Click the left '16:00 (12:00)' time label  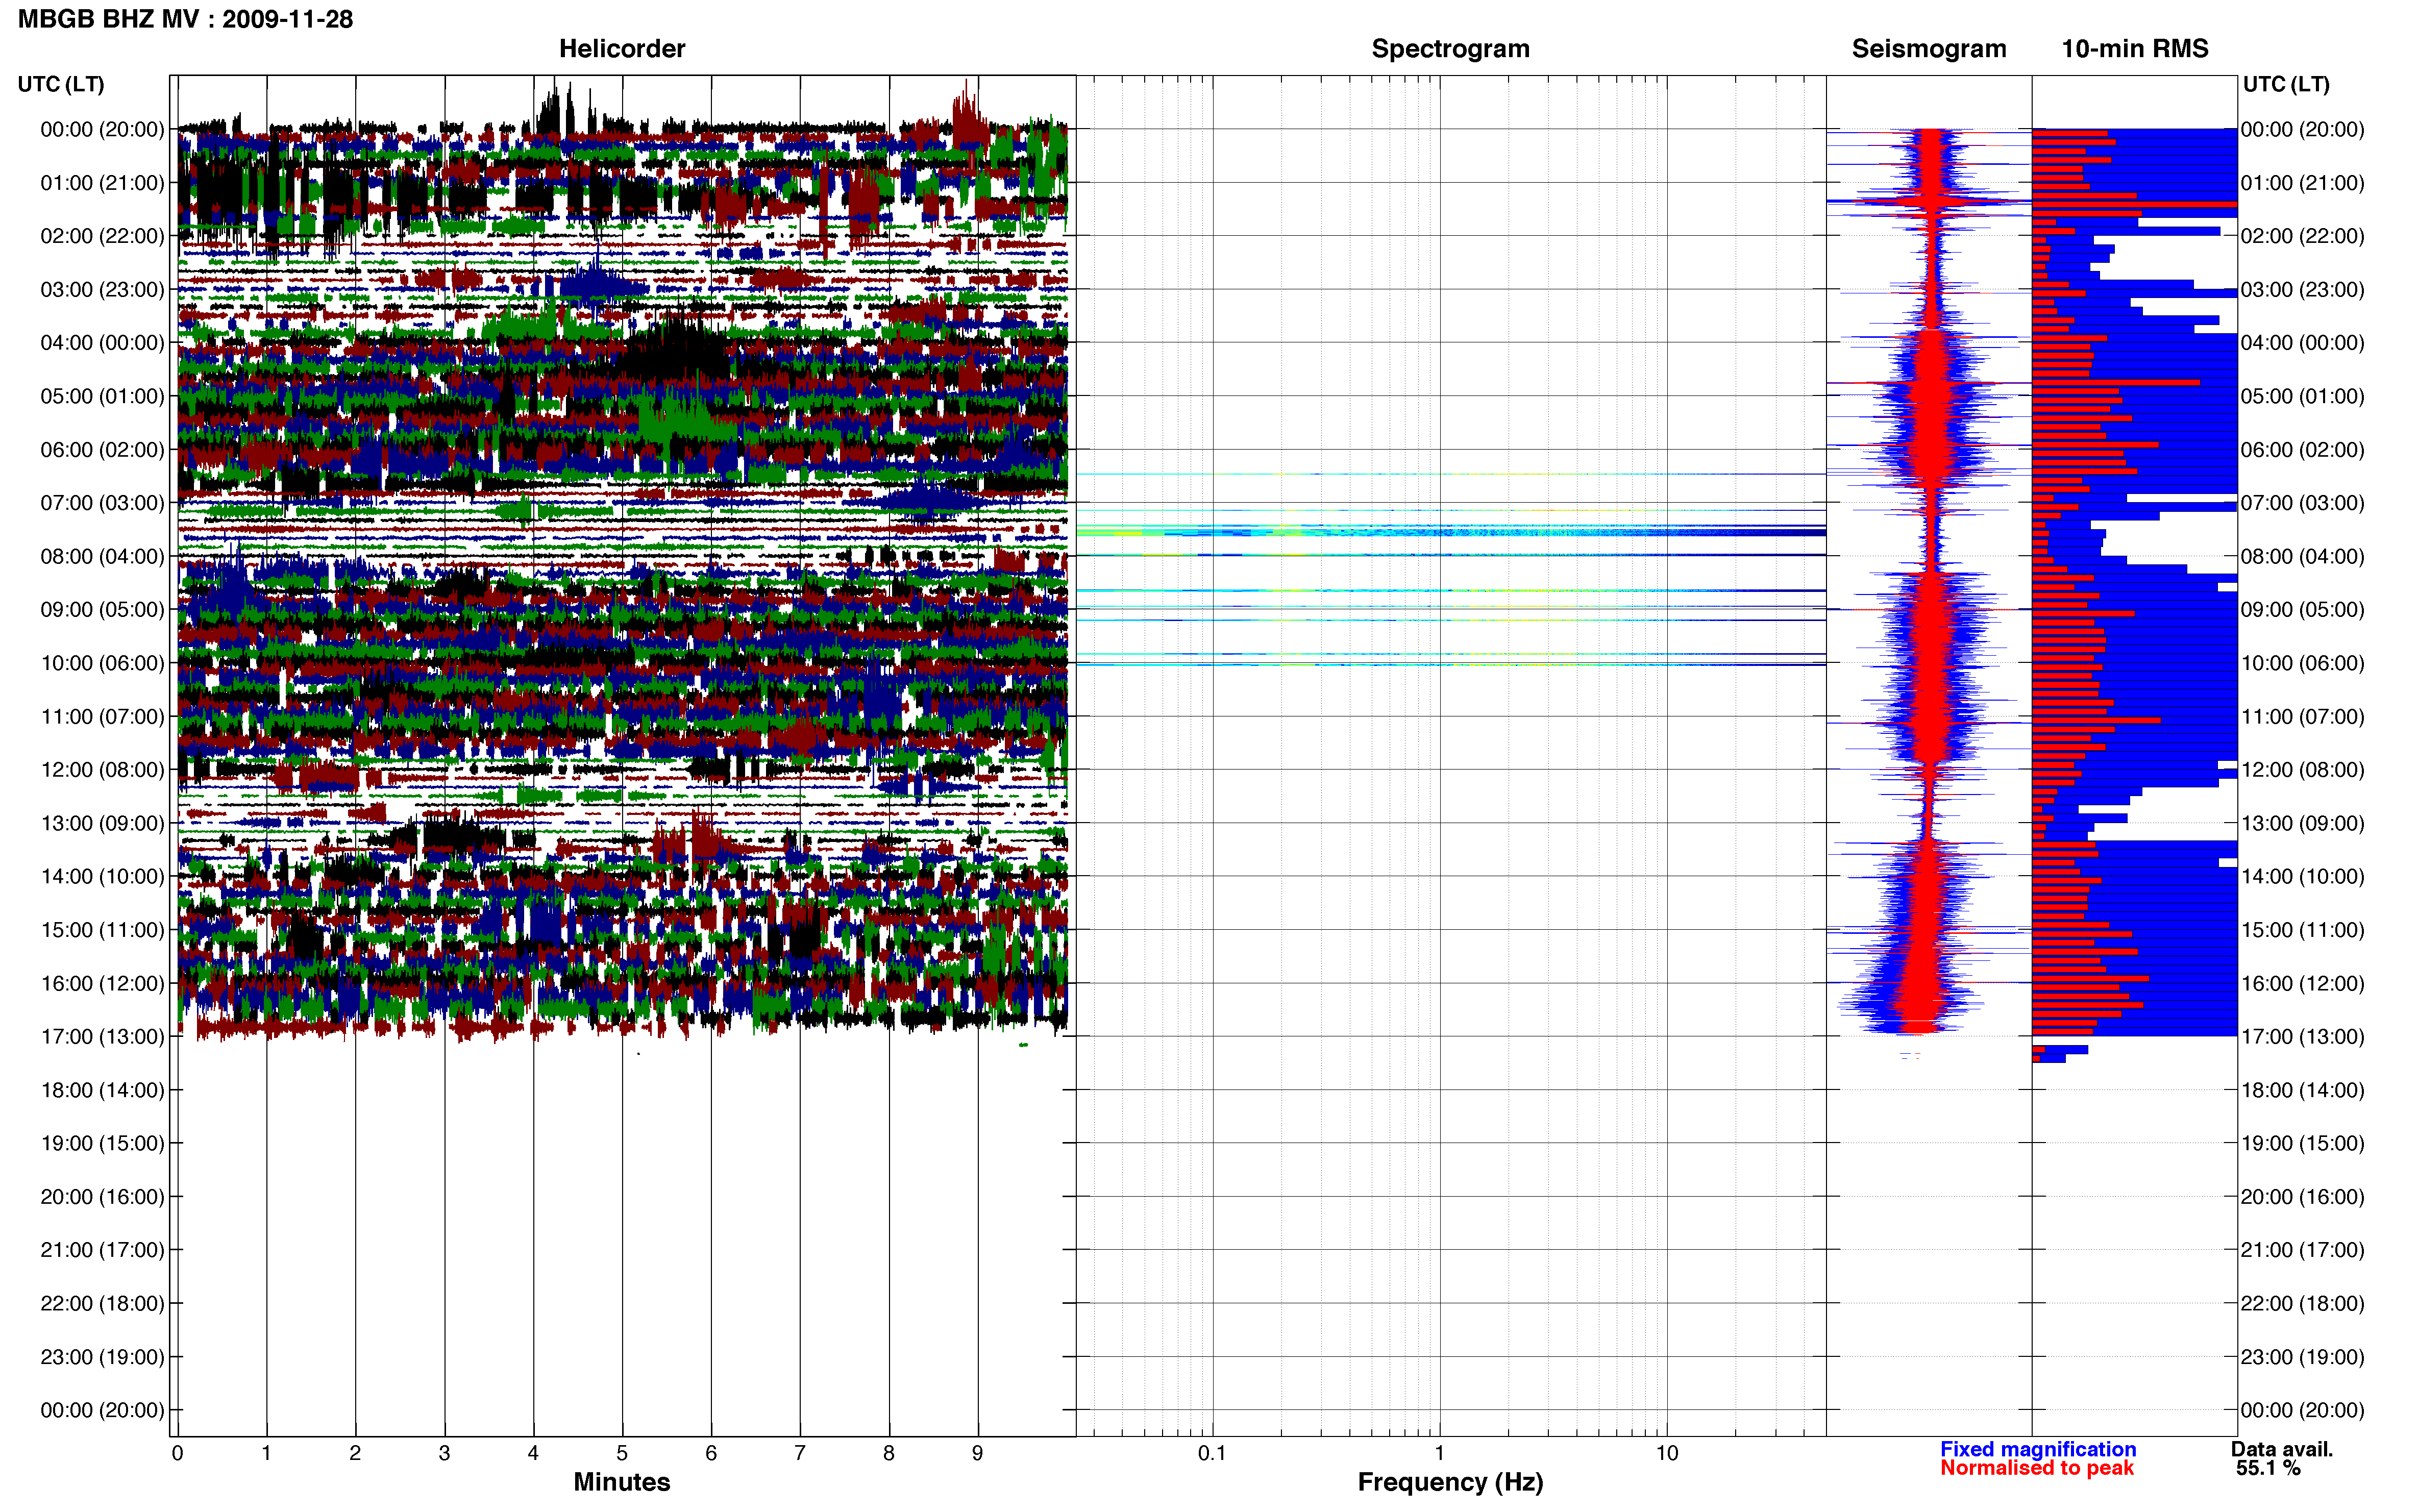(x=102, y=983)
